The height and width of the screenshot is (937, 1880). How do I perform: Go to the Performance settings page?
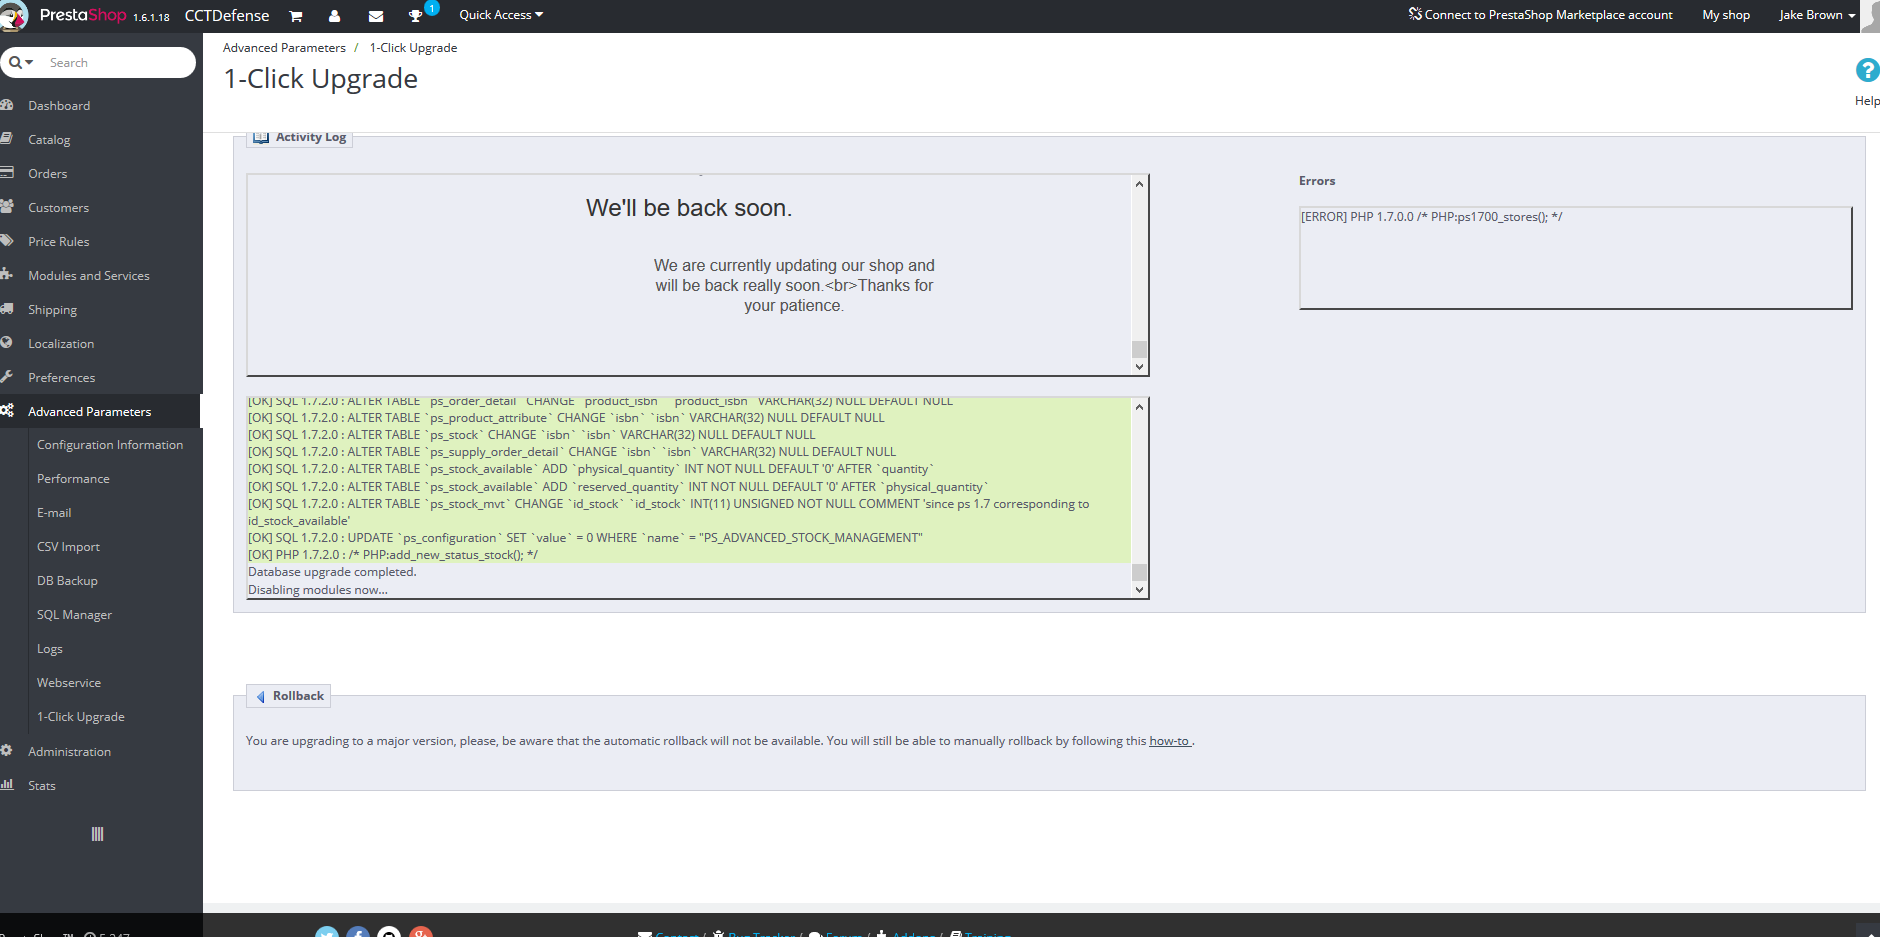tap(73, 479)
